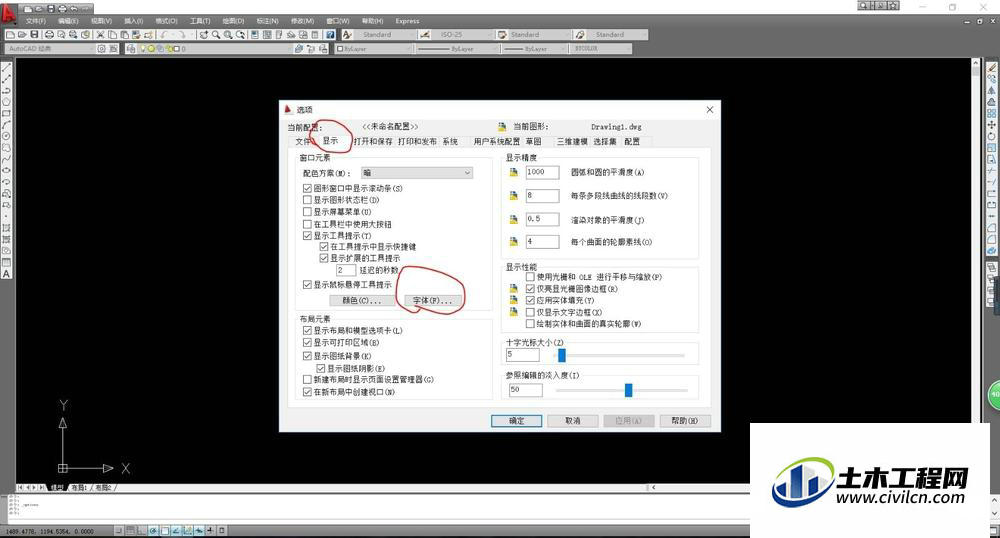This screenshot has width=1000, height=538.
Task: Open the text style Standard dropdown
Action: pyautogui.click(x=385, y=34)
